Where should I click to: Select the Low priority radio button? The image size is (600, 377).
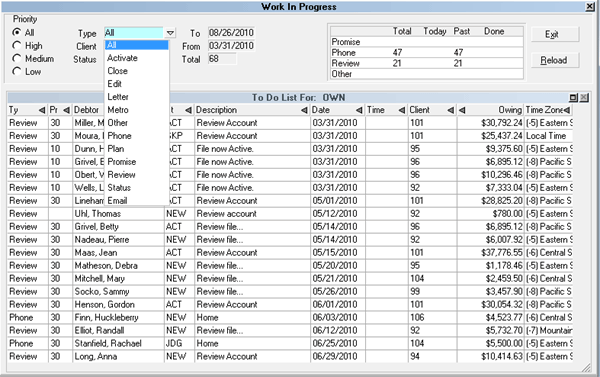16,72
